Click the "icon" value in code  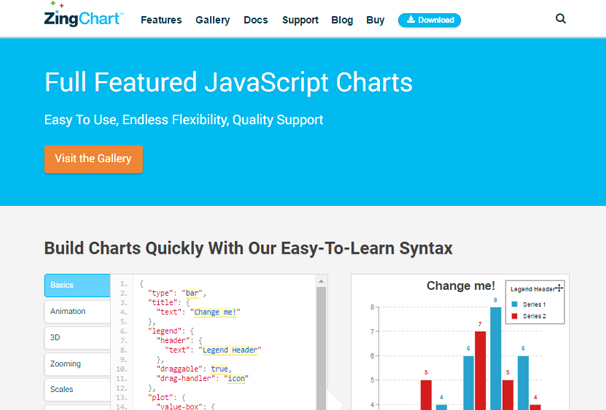(236, 379)
